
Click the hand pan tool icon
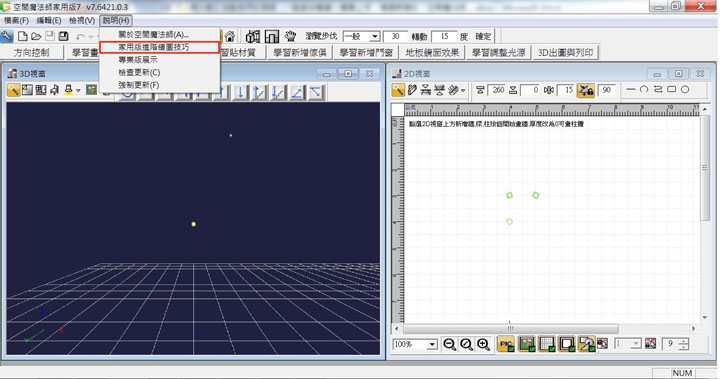(290, 36)
